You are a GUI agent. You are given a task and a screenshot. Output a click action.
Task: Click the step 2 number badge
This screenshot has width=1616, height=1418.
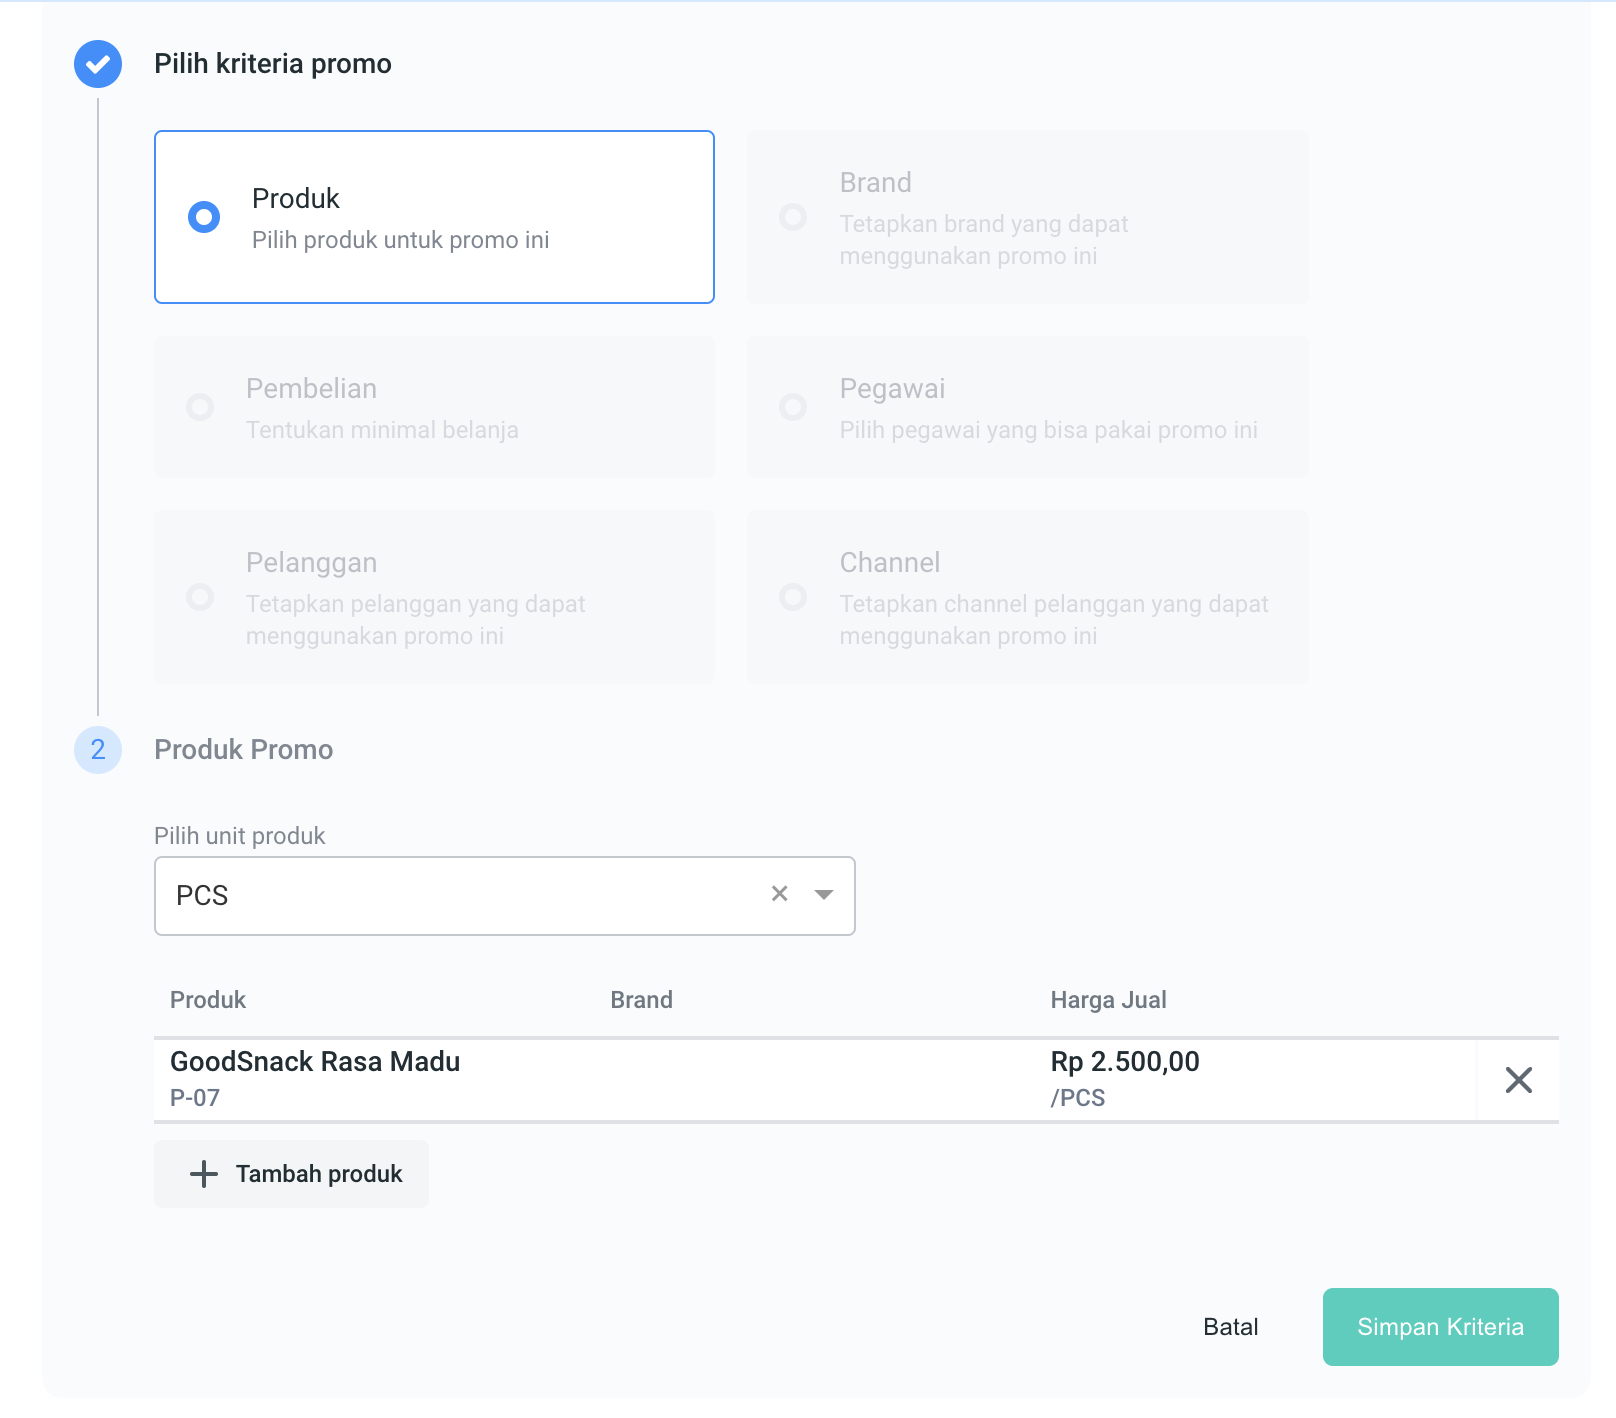tap(98, 750)
